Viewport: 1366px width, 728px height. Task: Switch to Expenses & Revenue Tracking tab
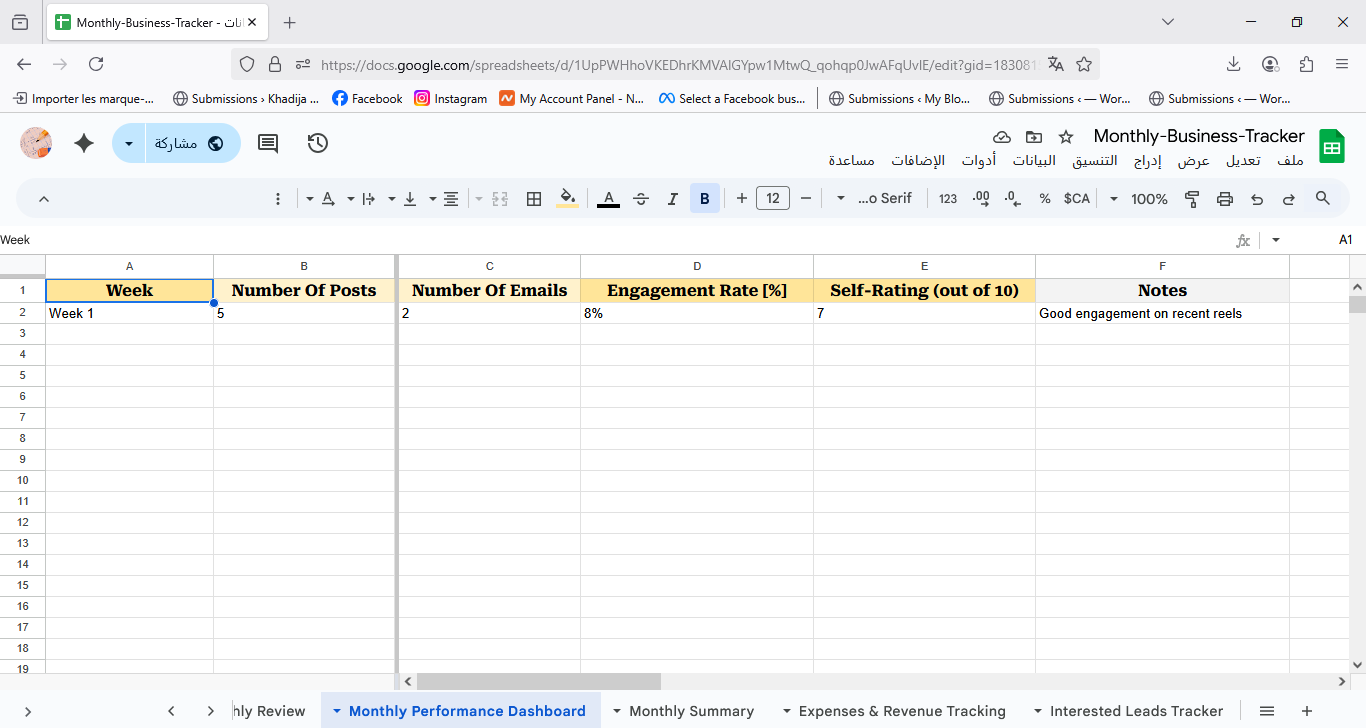[902, 711]
